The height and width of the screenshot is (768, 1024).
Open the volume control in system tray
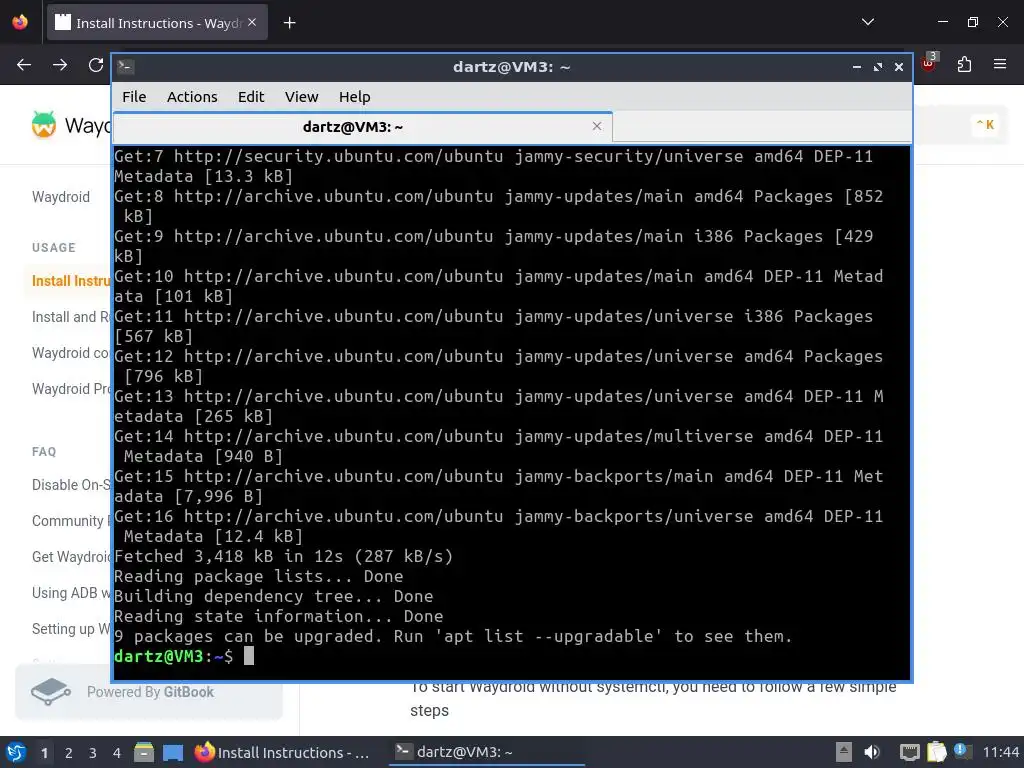(x=872, y=752)
